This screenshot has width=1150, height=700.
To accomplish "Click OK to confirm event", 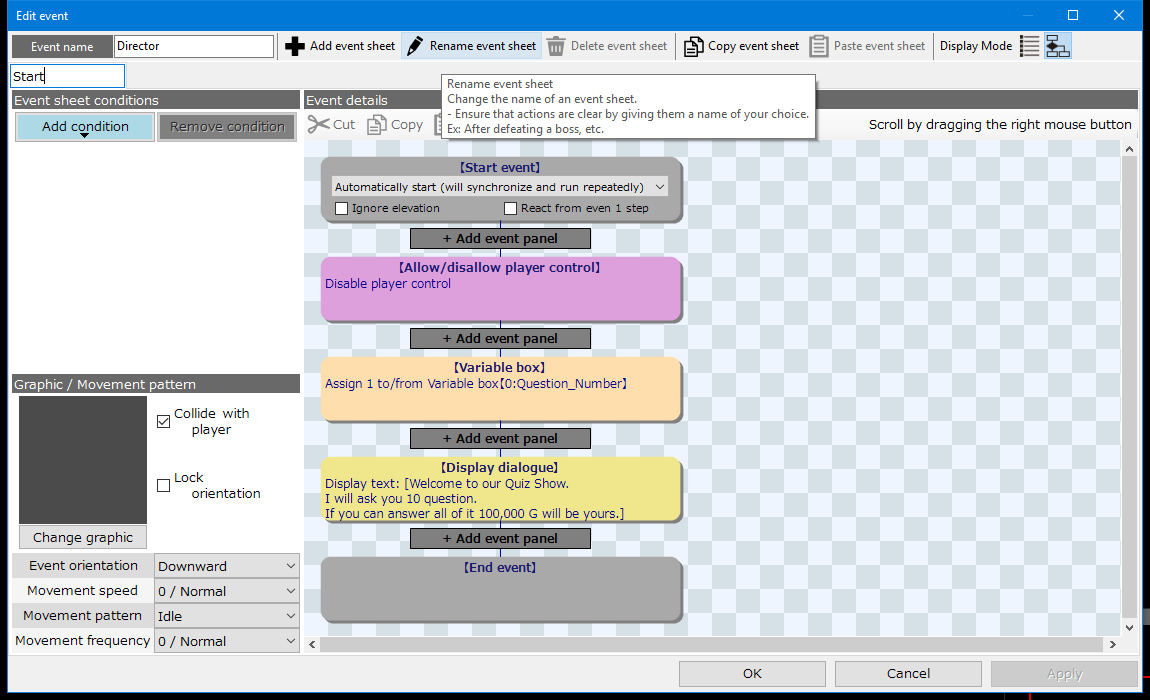I will coord(752,674).
